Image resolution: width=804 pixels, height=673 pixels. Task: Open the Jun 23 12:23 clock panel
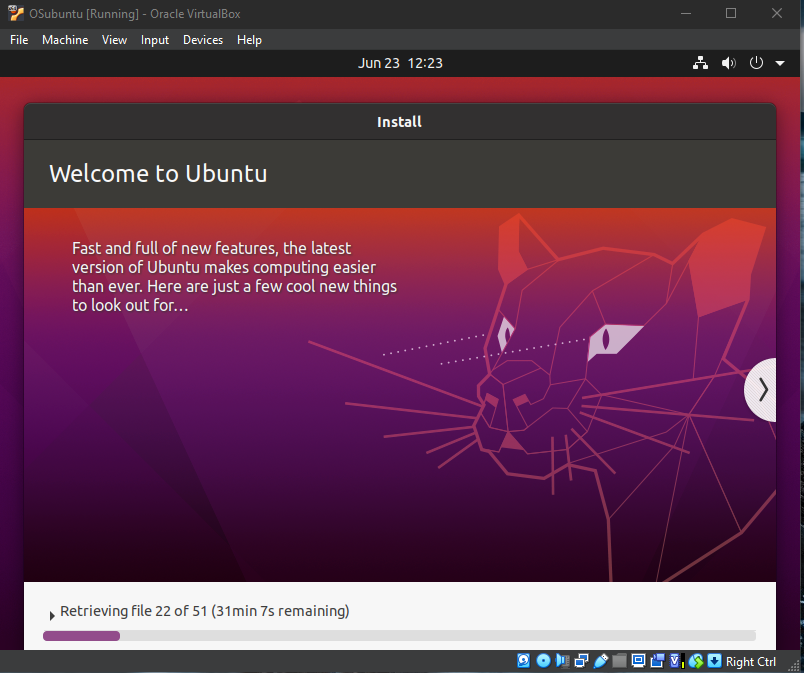click(400, 63)
